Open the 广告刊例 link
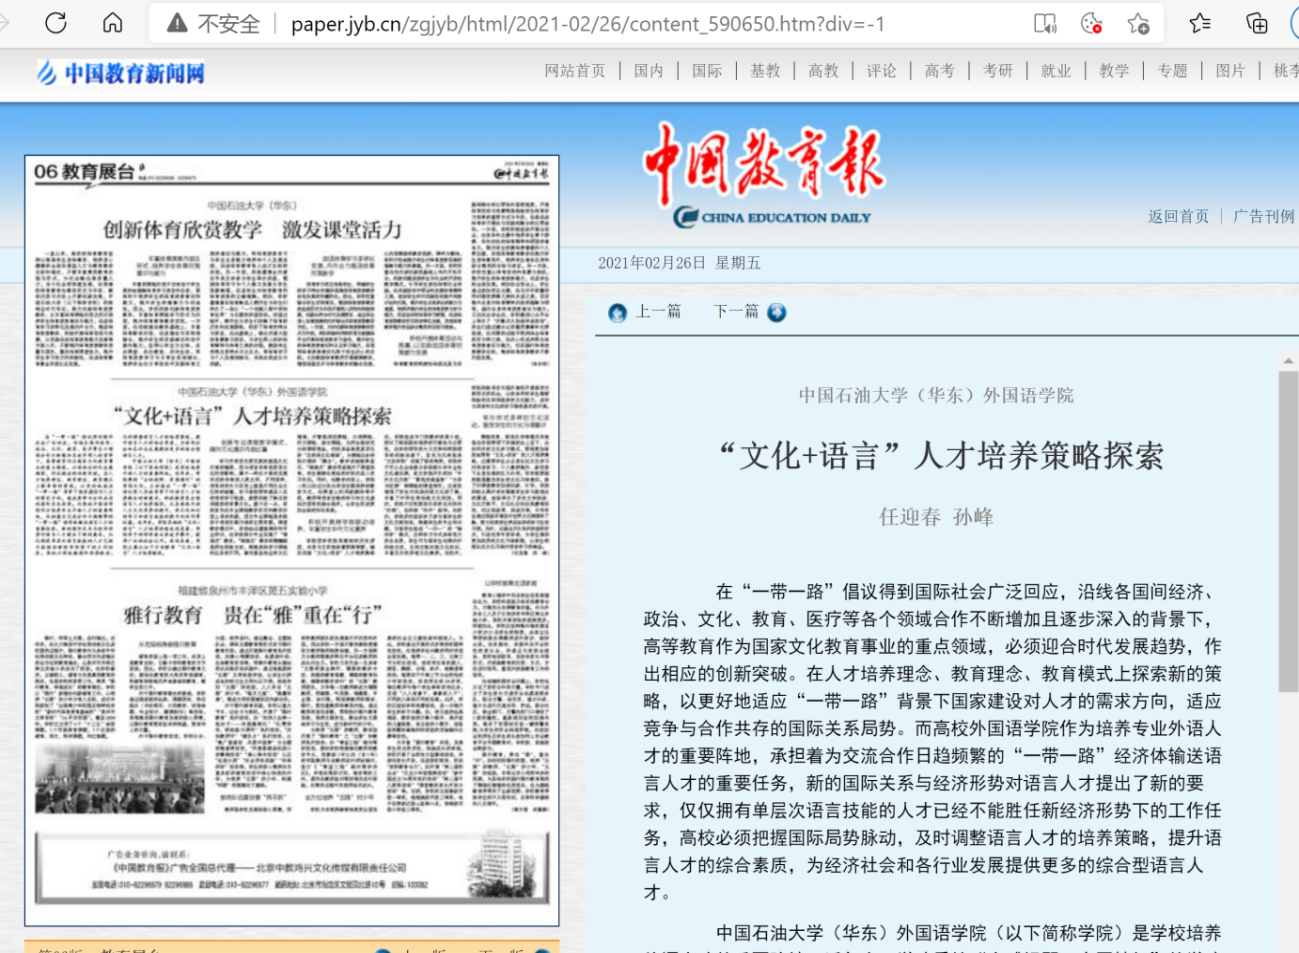The width and height of the screenshot is (1299, 953). pyautogui.click(x=1263, y=216)
